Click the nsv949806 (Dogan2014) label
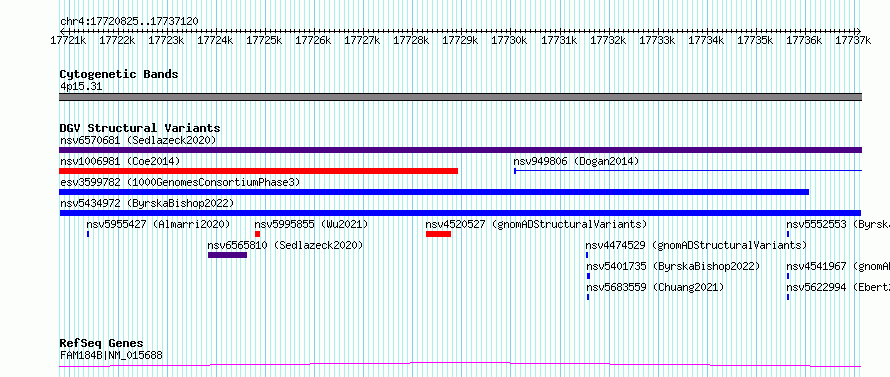The height and width of the screenshot is (377, 890). coord(576,161)
